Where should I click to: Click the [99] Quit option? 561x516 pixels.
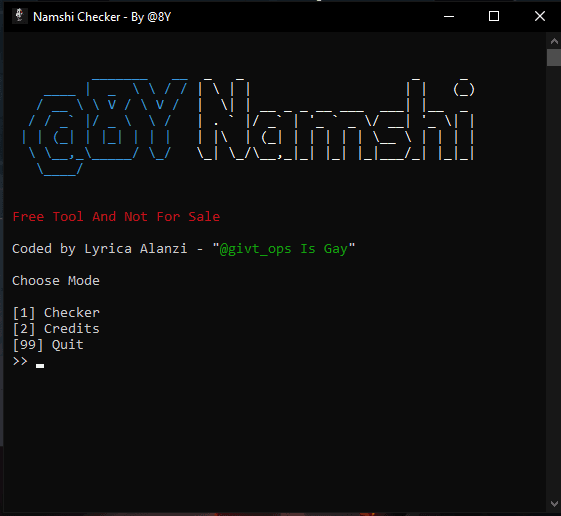click(48, 345)
